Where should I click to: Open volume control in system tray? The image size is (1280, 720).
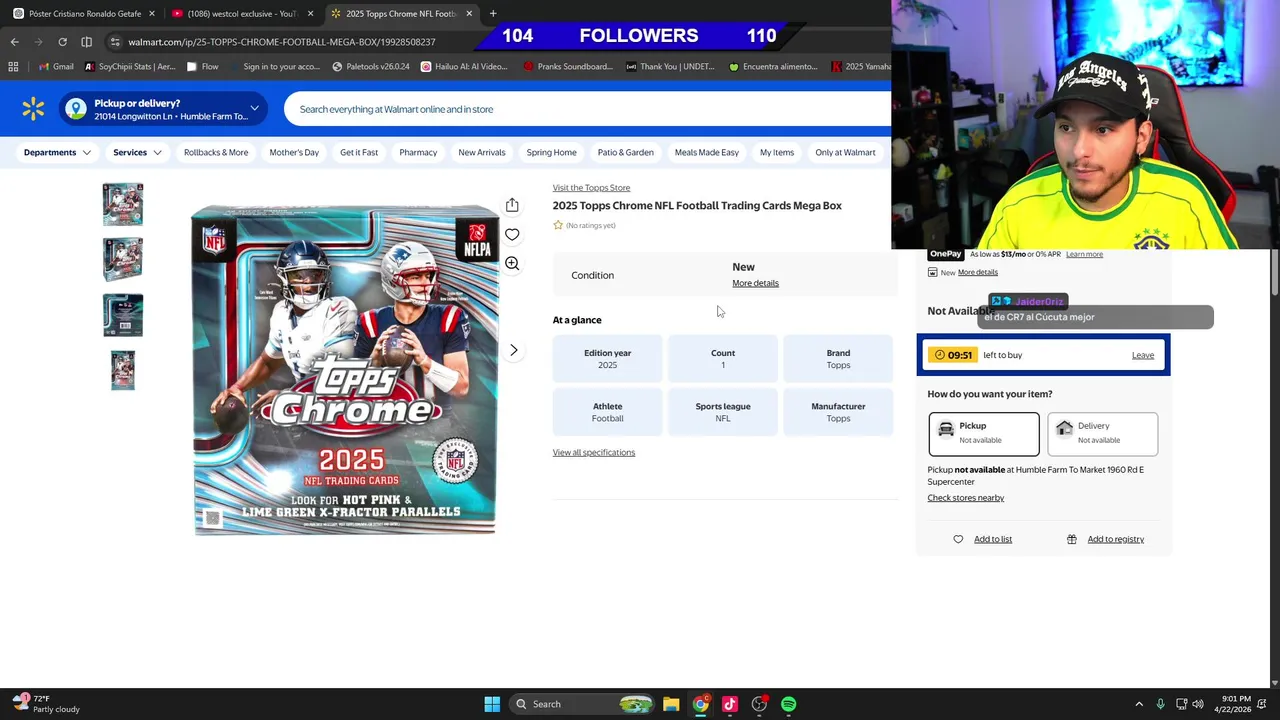pyautogui.click(x=1198, y=704)
